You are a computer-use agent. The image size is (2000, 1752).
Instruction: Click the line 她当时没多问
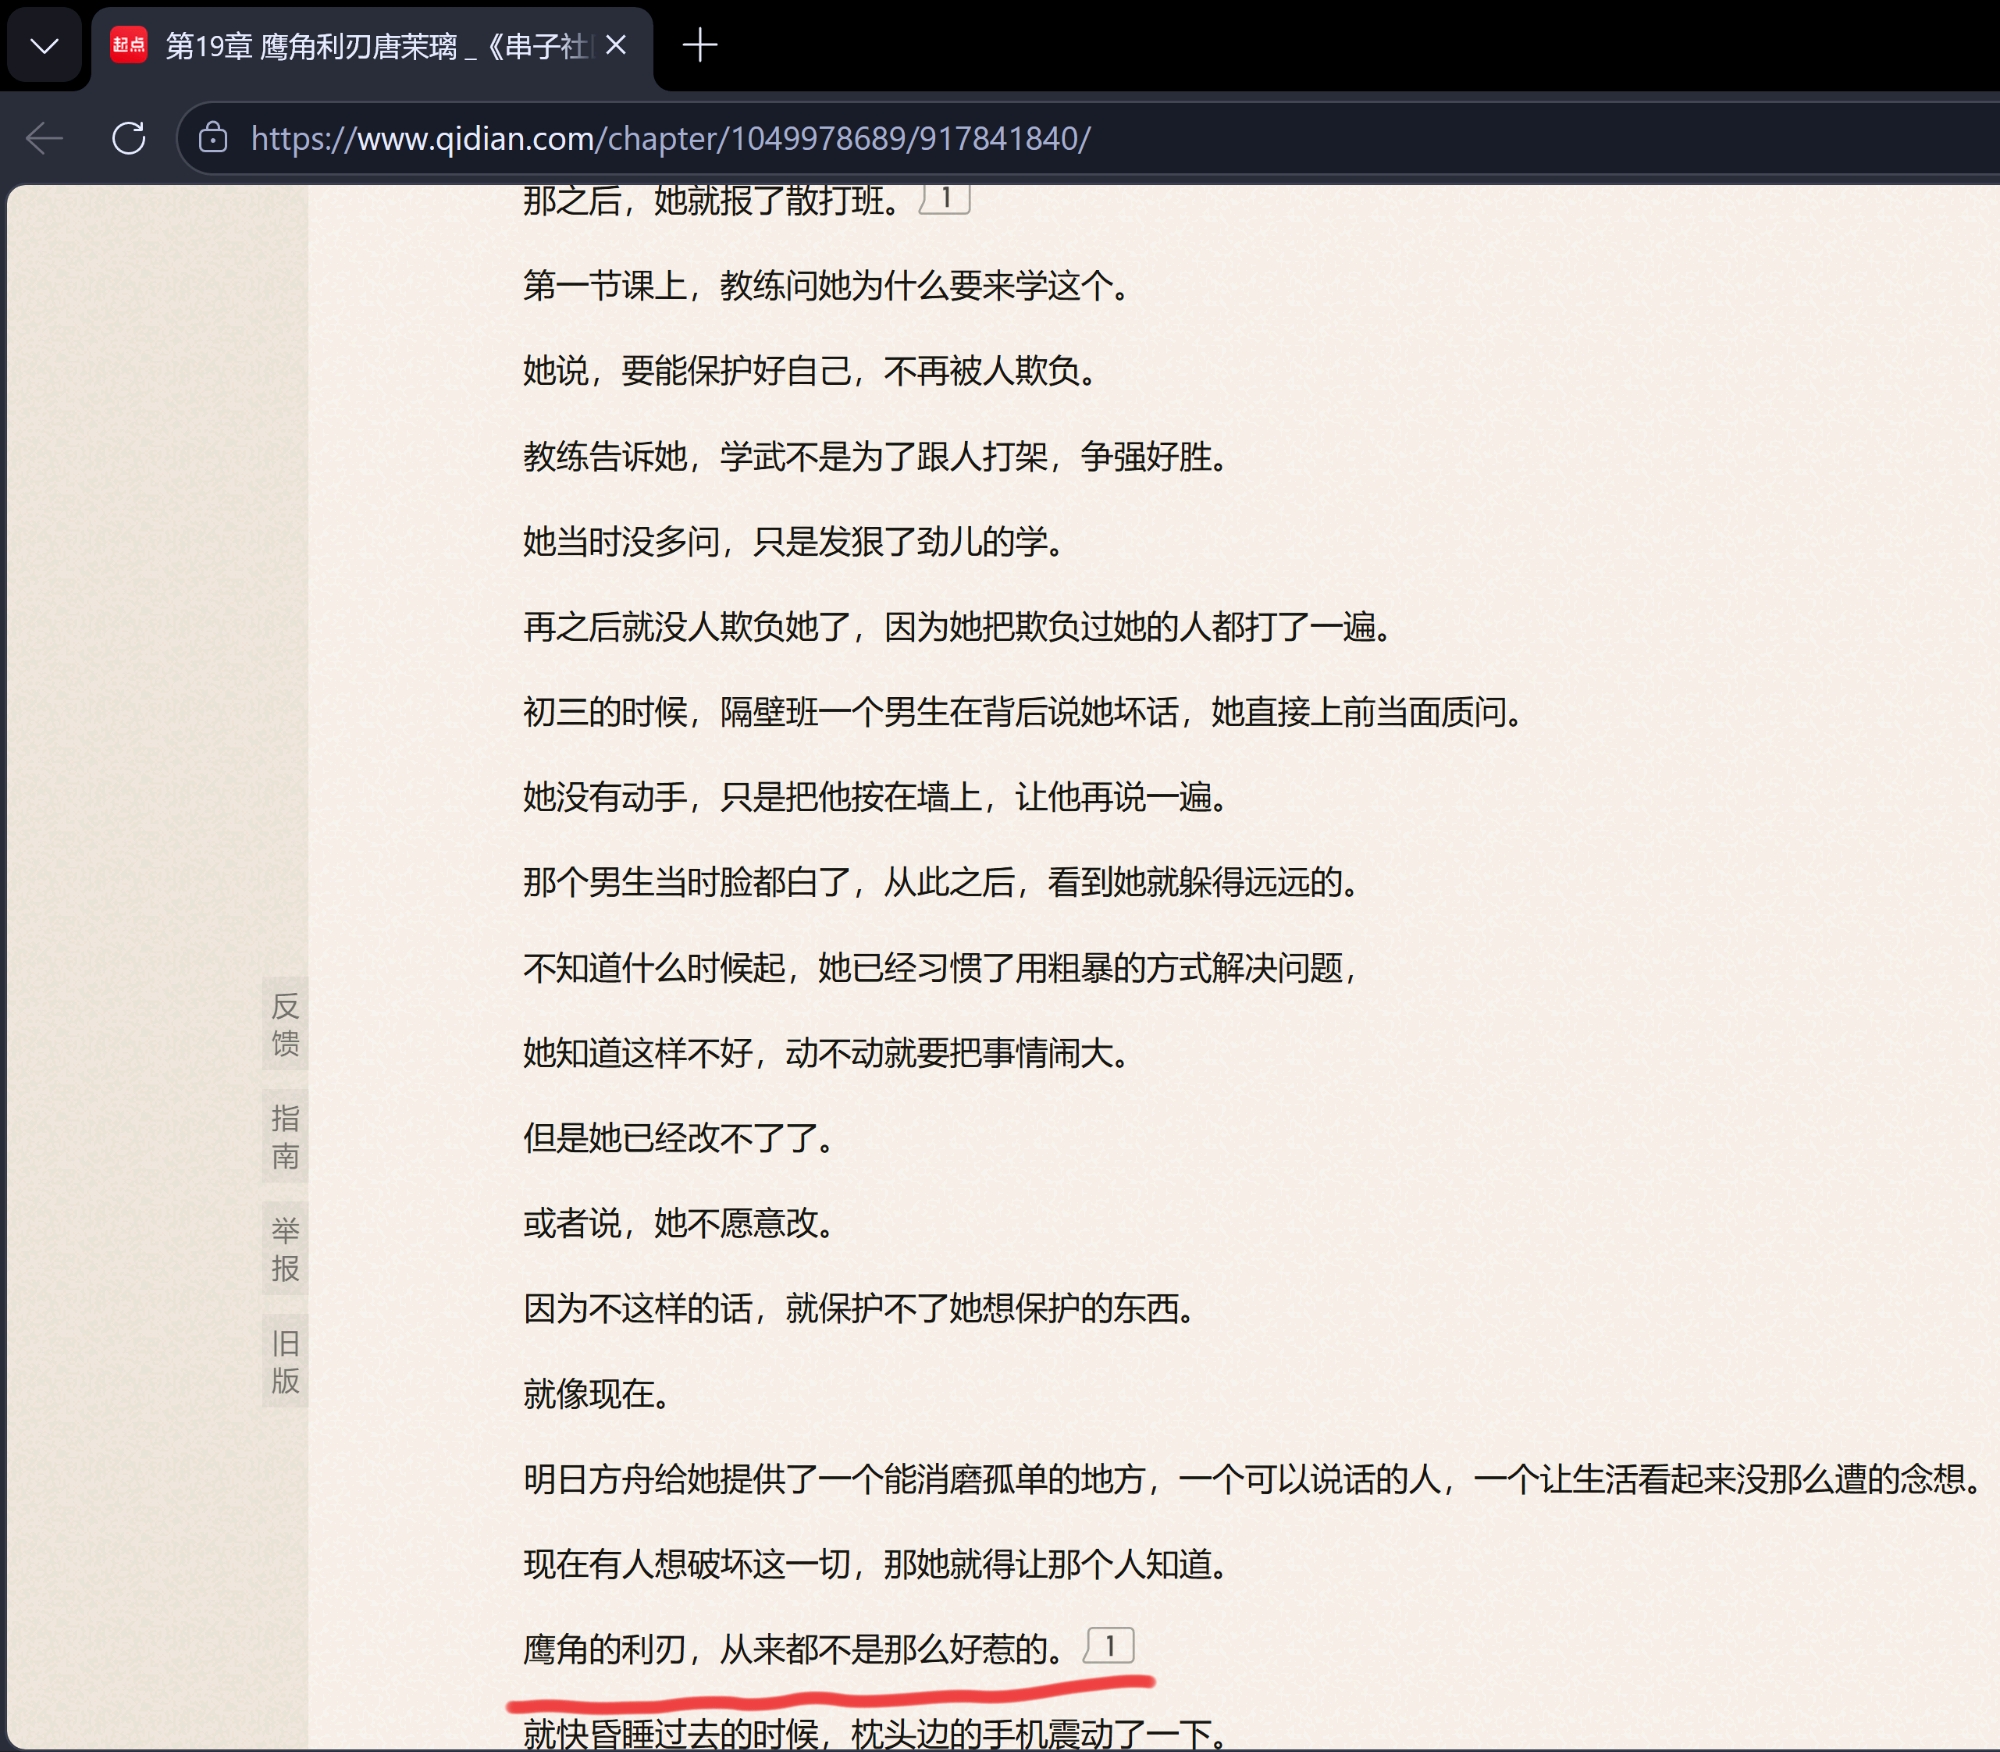796,542
